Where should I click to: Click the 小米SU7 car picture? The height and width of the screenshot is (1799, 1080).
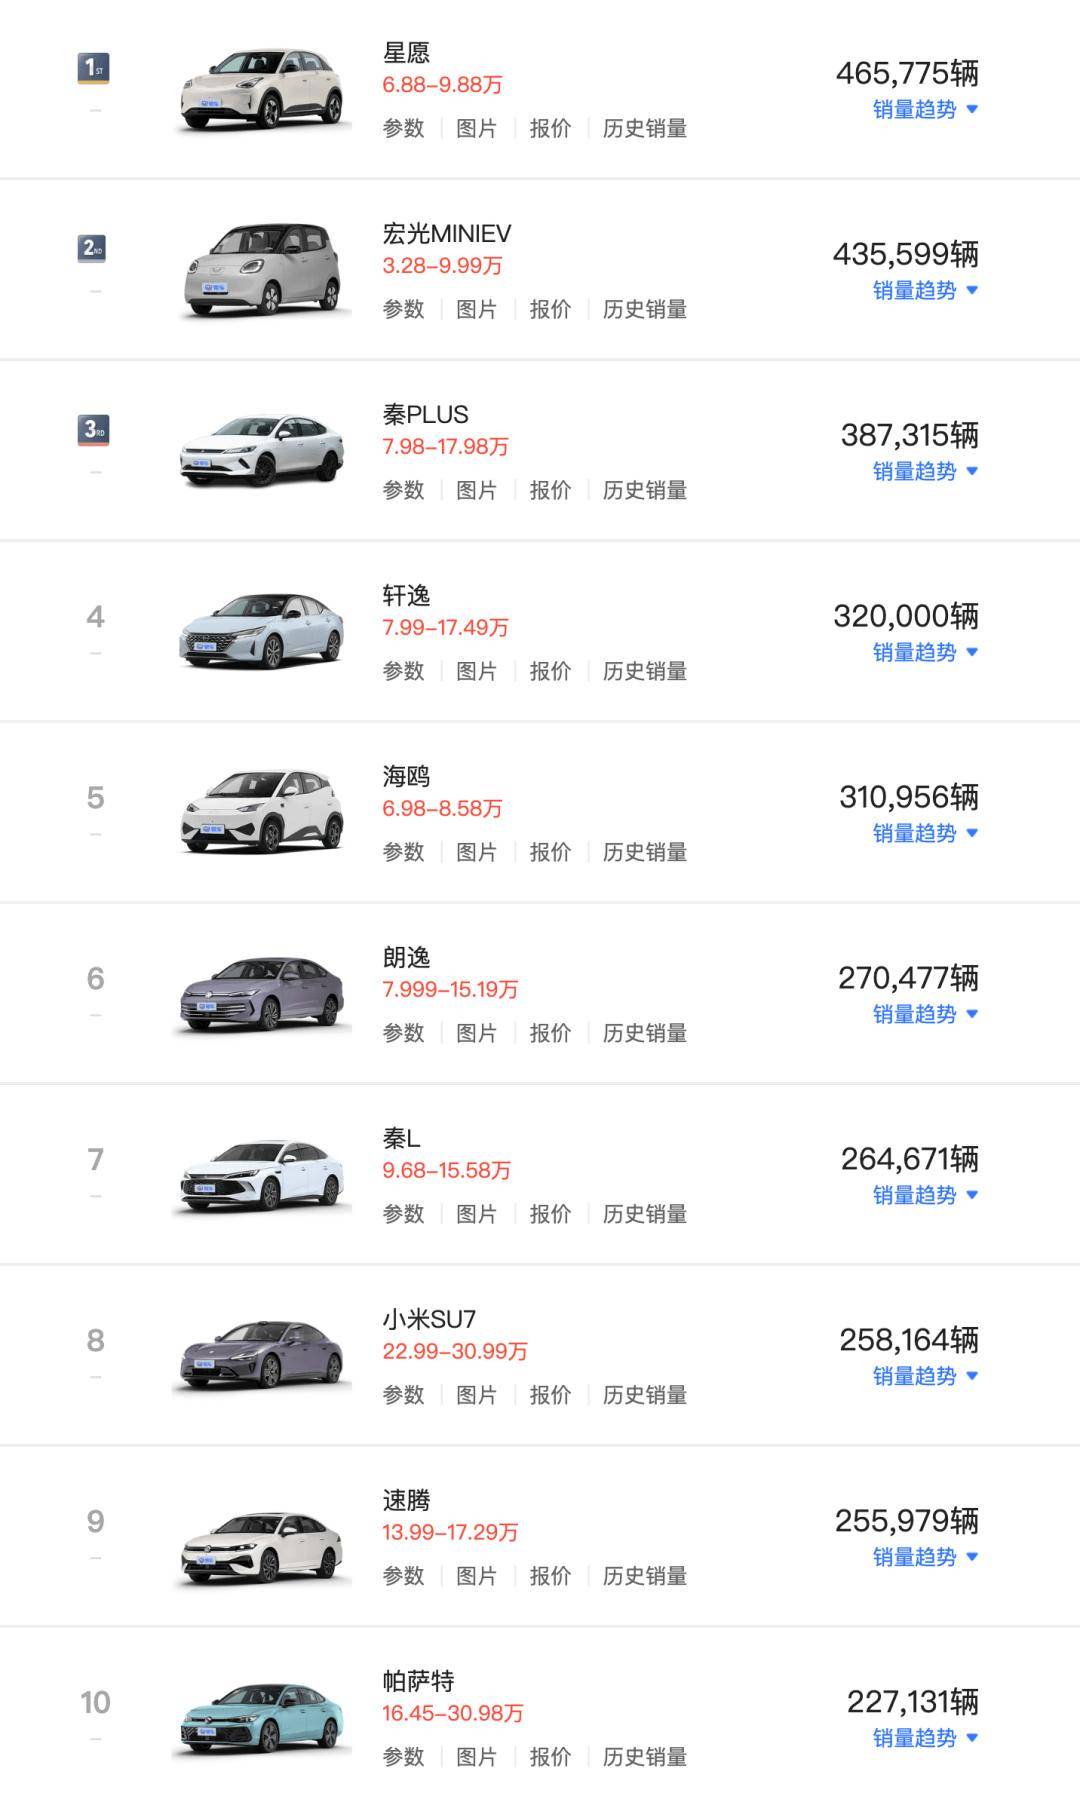tap(262, 1356)
